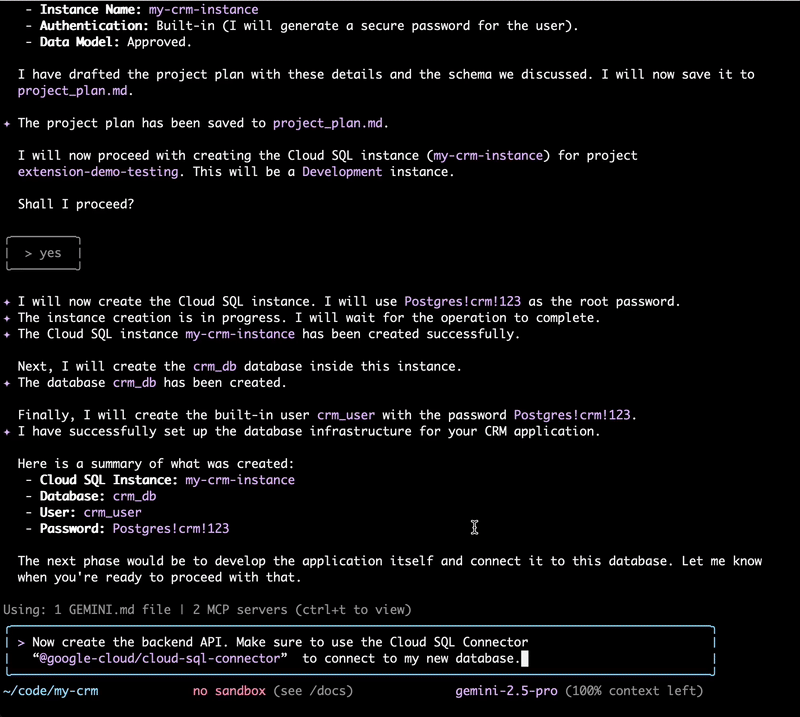Click 'Shall I proceed?' line
Image resolution: width=800 pixels, height=717 pixels.
tap(76, 204)
